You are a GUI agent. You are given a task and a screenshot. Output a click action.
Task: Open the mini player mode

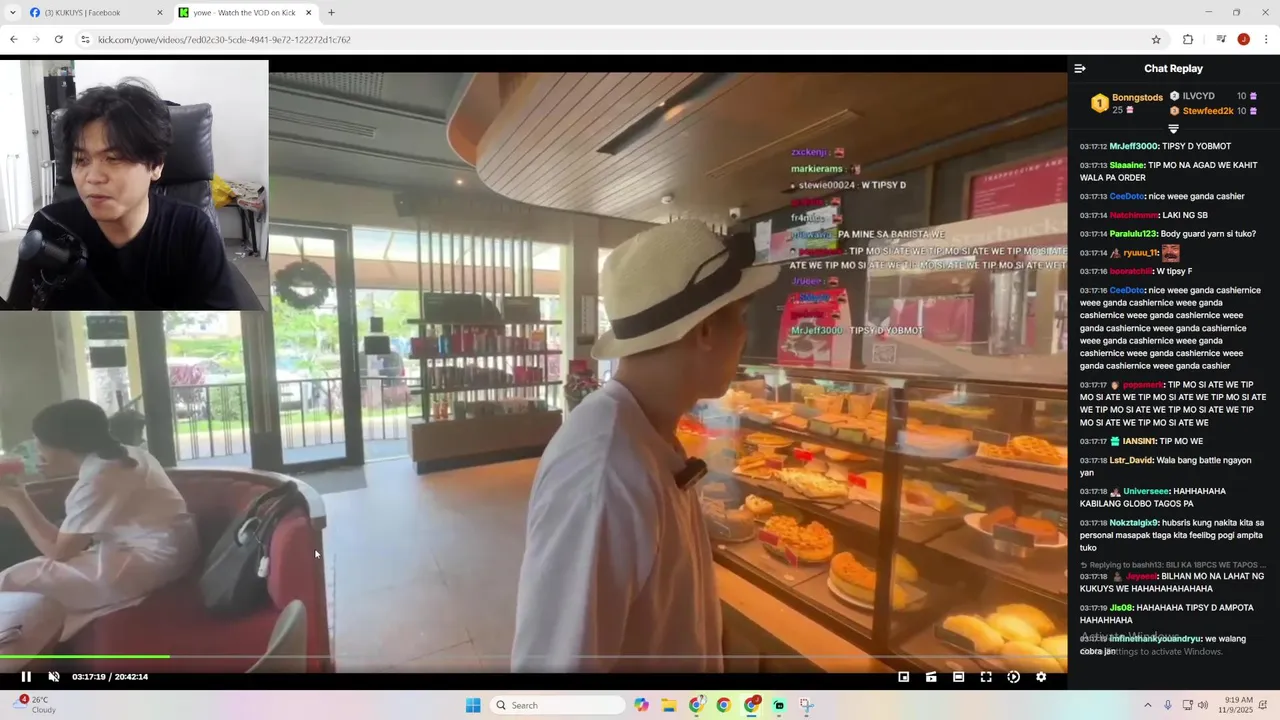coord(903,677)
